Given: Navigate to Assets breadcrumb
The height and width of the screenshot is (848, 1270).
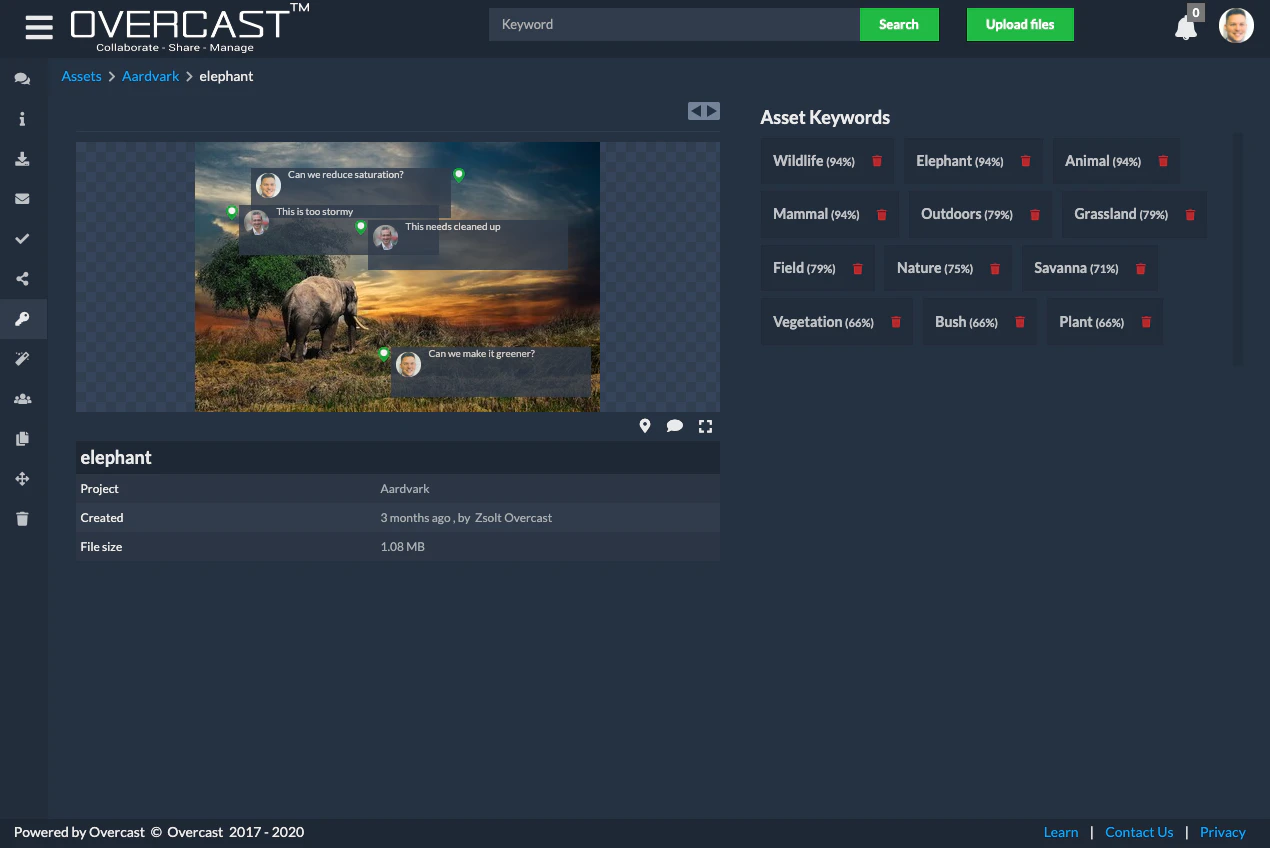Looking at the screenshot, I should click(81, 76).
